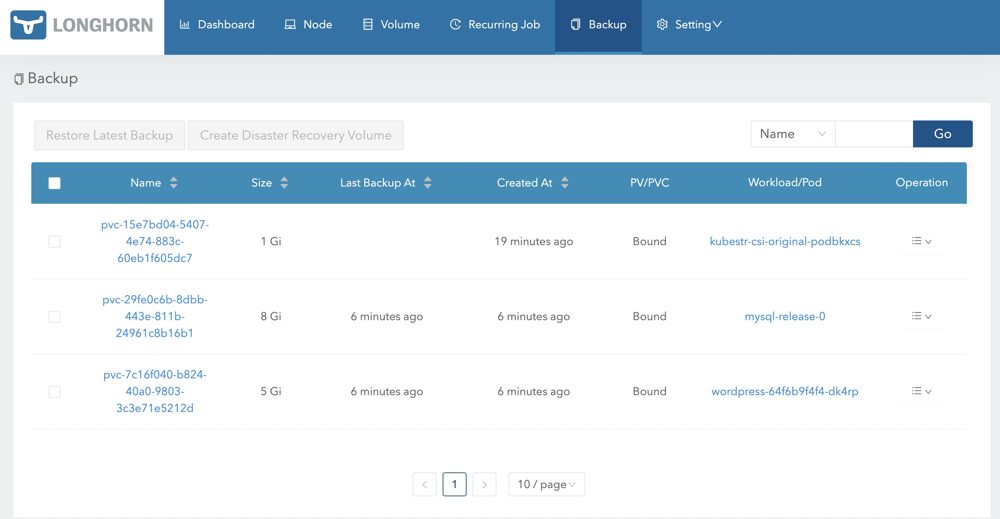Click the 8 Gi size cell

click(271, 316)
